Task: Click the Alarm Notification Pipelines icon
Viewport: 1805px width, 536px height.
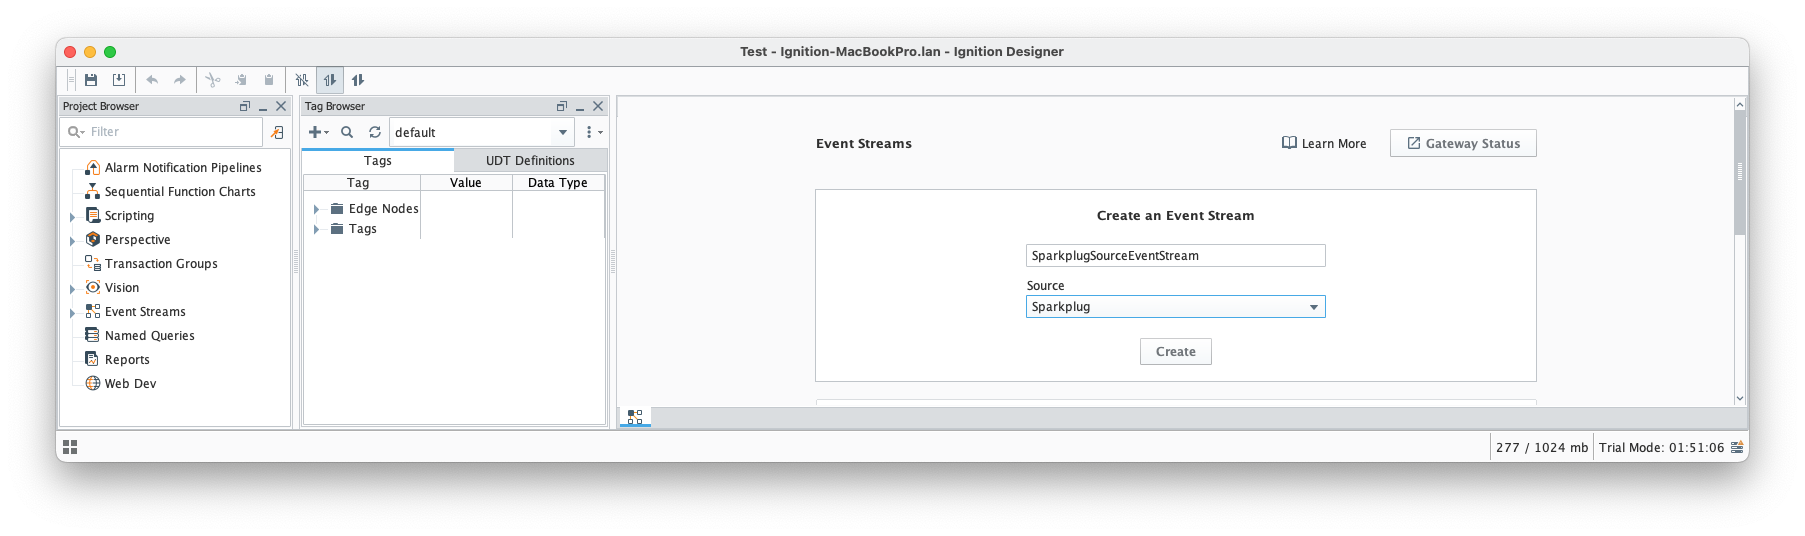Action: pyautogui.click(x=92, y=168)
